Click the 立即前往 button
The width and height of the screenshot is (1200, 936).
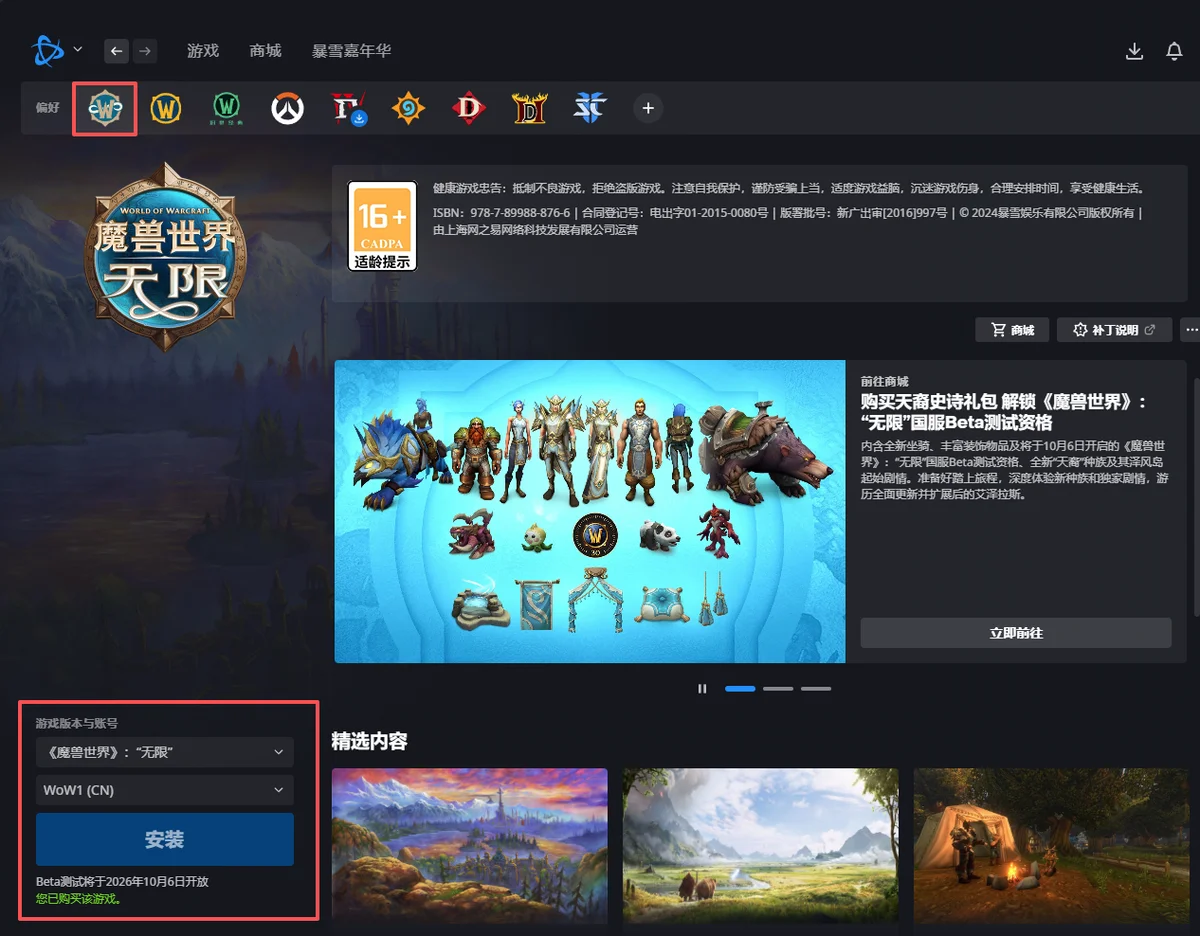click(1016, 633)
